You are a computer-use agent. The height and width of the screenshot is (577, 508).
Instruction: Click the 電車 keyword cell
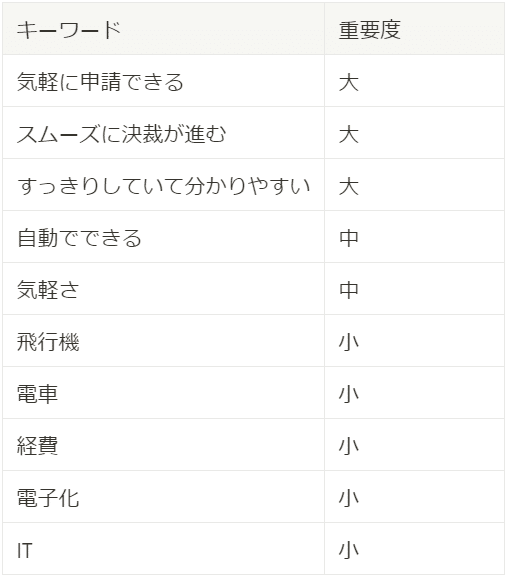tap(163, 393)
